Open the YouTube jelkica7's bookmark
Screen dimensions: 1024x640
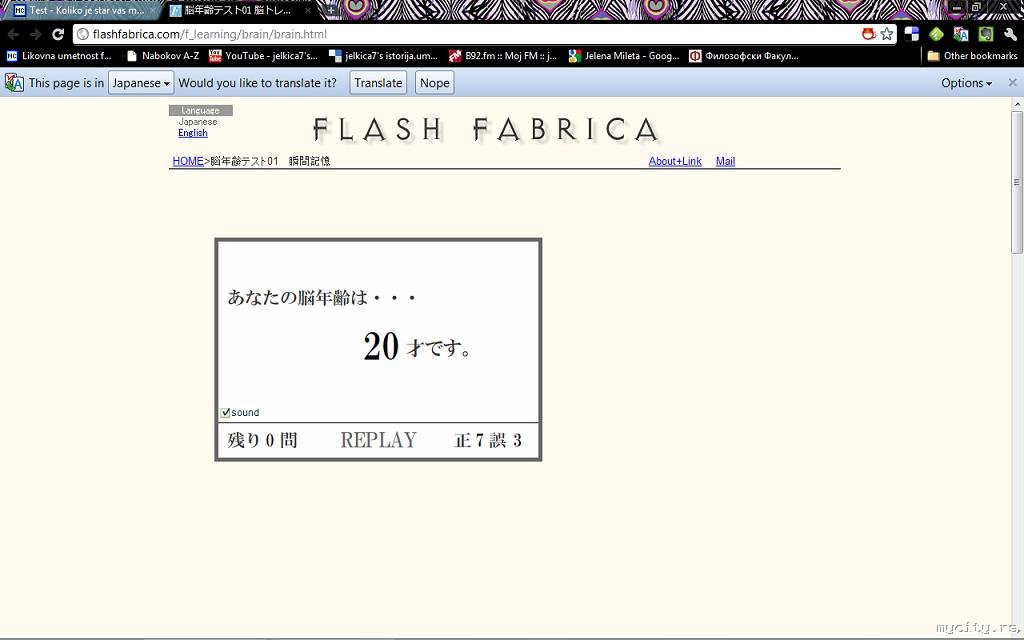[x=263, y=56]
